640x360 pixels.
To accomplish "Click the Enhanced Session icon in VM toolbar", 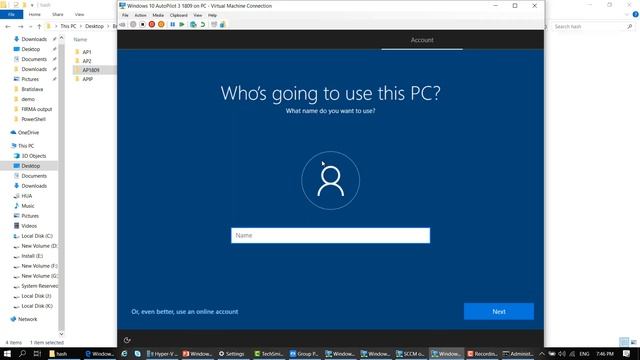I will point(214,24).
